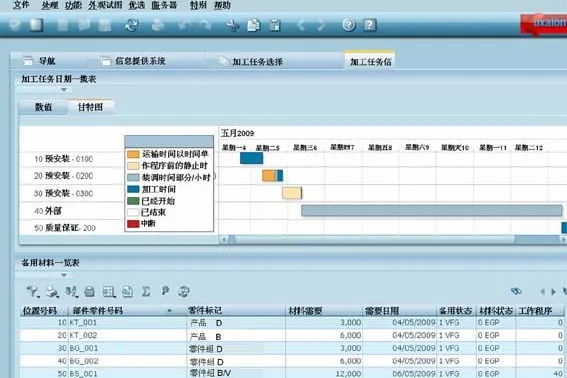Viewport: 567px width, 378px height.
Task: Select the 甘特图 view tab
Action: click(x=90, y=107)
